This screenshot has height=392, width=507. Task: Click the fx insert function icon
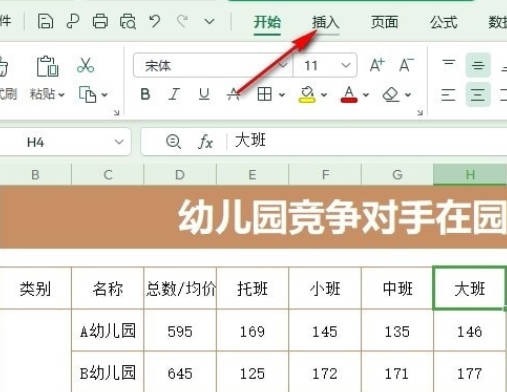point(205,142)
